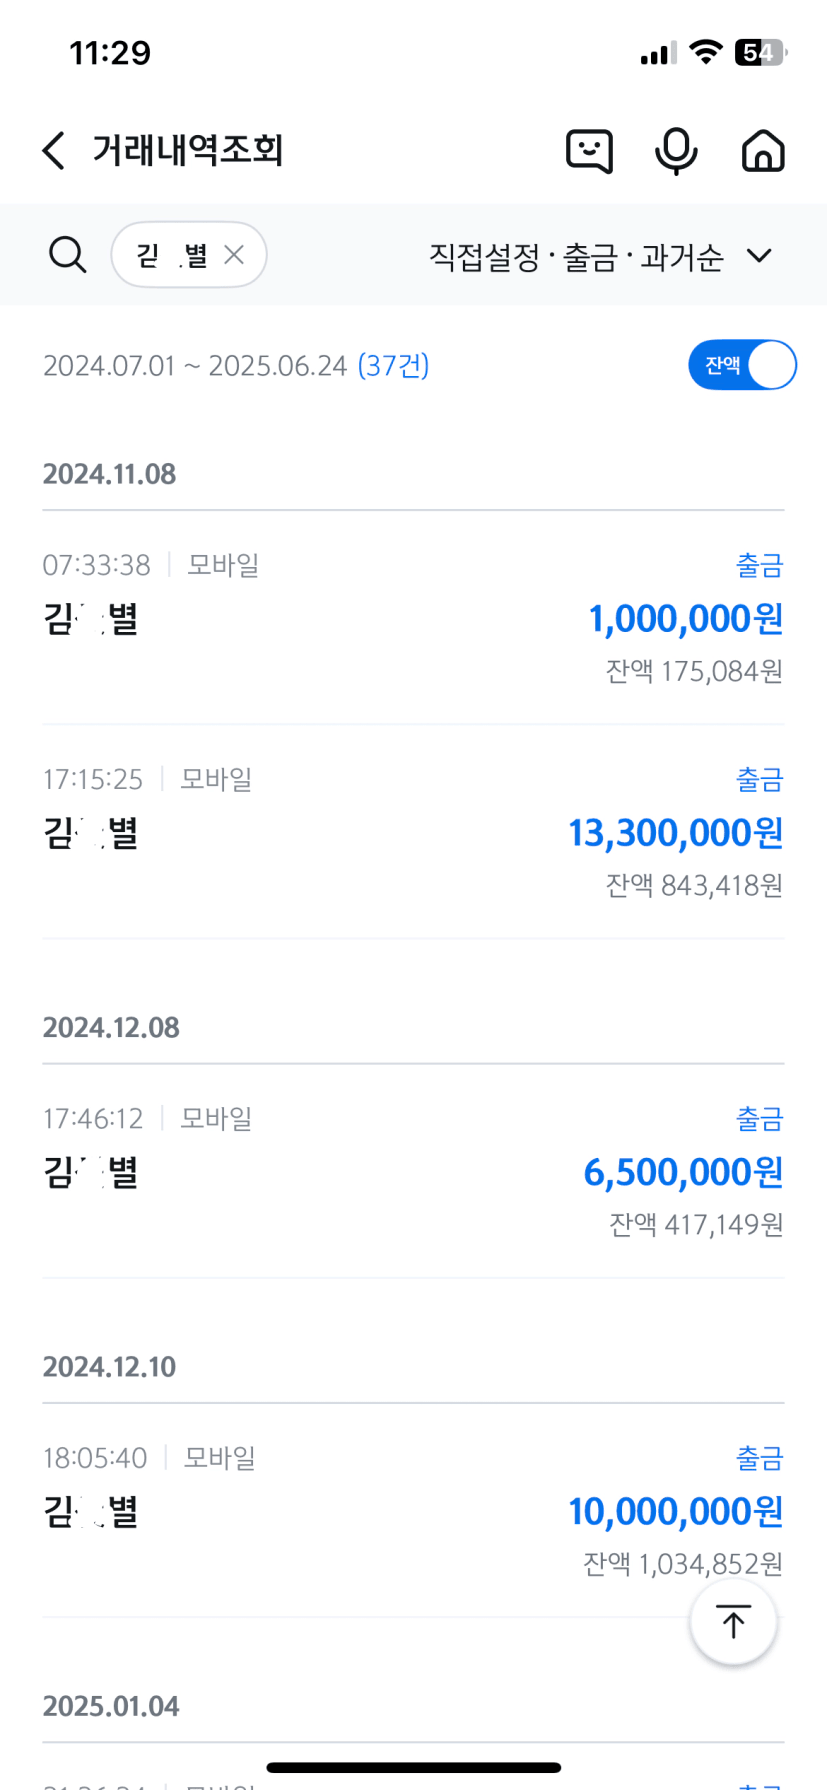Viewport: 827px width, 1790px height.
Task: Tap the microphone voice icon
Action: tap(676, 151)
